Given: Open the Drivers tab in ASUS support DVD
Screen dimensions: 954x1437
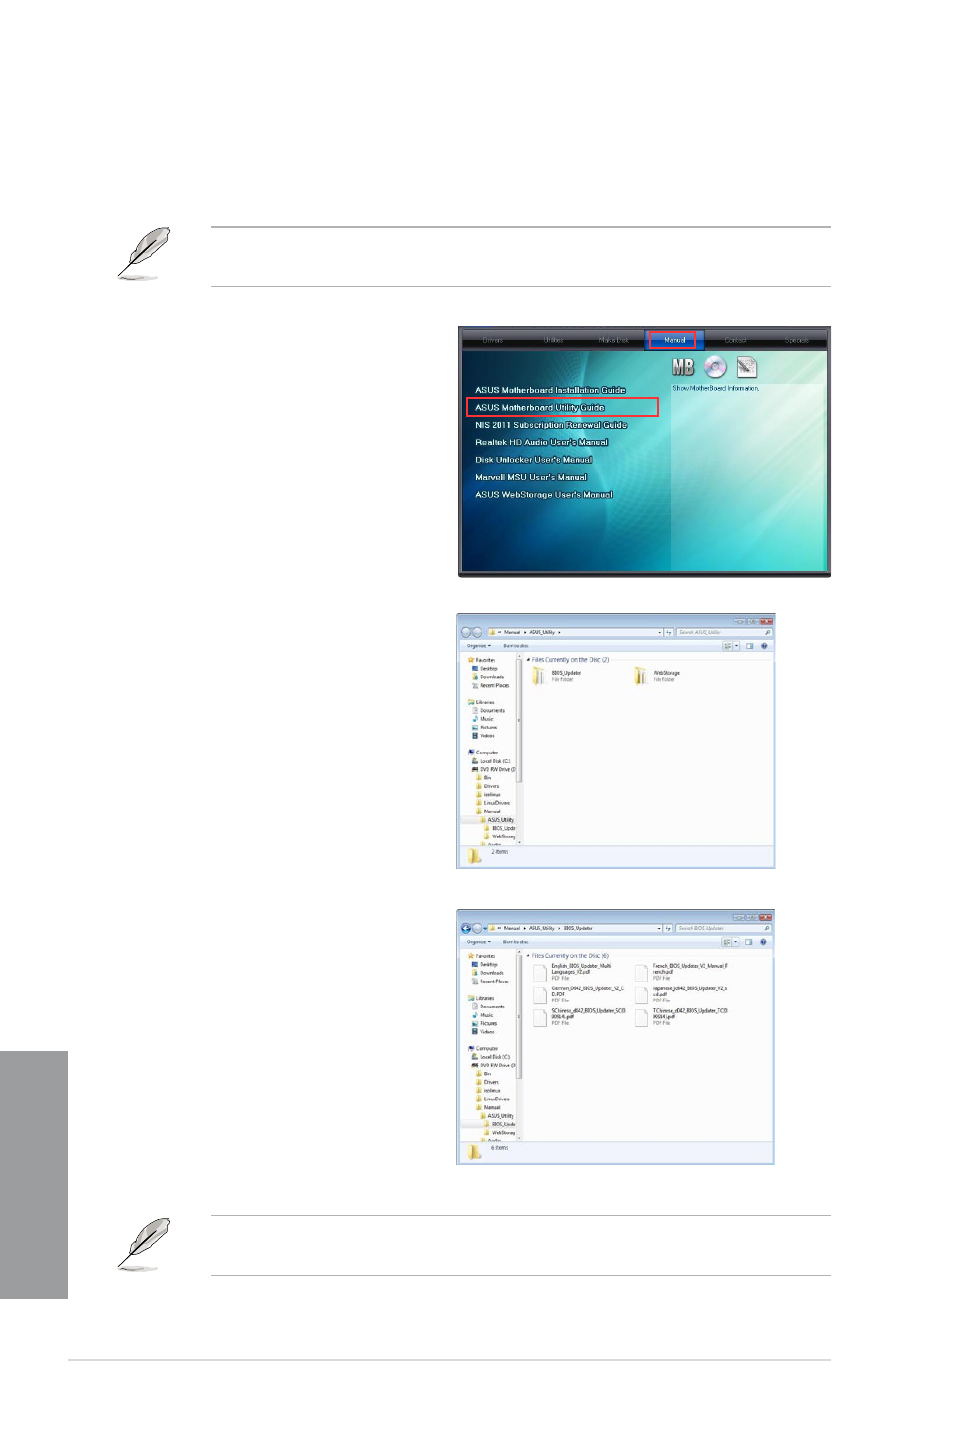Looking at the screenshot, I should pyautogui.click(x=493, y=340).
